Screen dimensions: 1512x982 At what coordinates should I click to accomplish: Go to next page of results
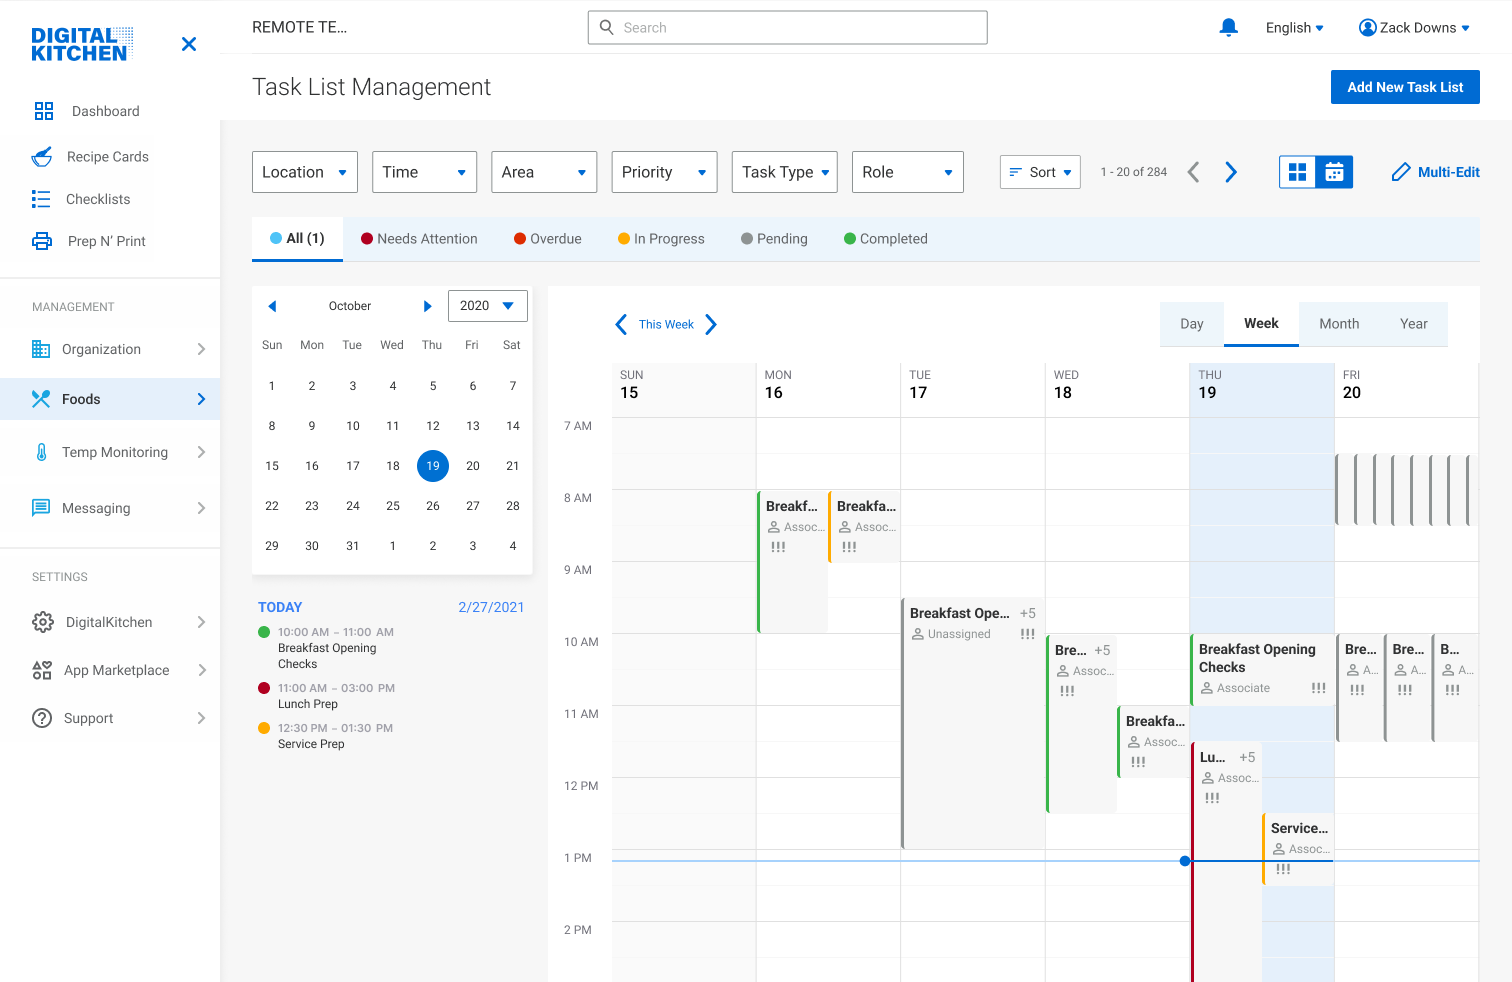point(1231,172)
